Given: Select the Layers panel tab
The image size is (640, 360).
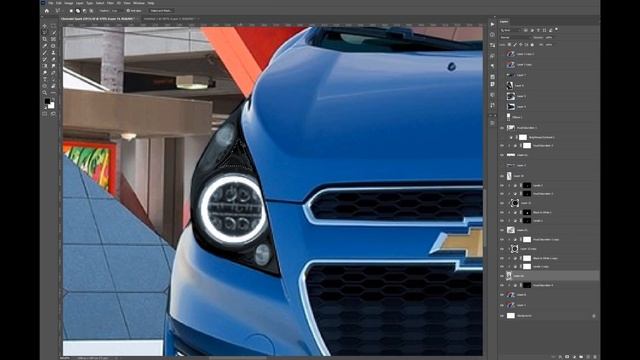Looking at the screenshot, I should point(504,22).
